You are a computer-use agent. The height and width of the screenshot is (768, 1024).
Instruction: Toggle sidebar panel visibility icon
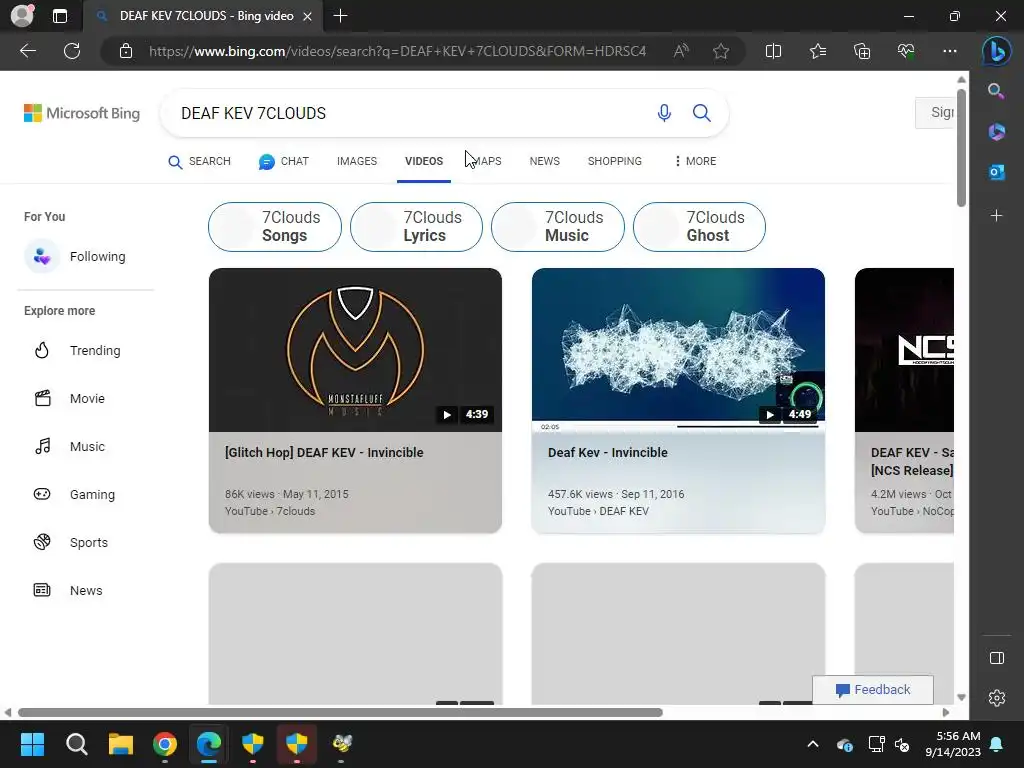tap(997, 658)
